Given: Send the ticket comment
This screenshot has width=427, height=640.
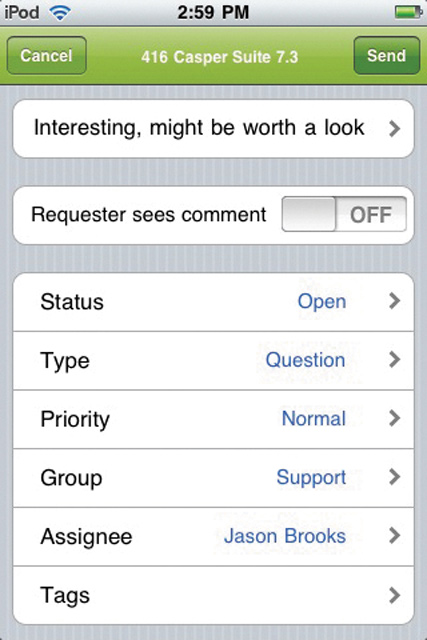Looking at the screenshot, I should tap(387, 56).
